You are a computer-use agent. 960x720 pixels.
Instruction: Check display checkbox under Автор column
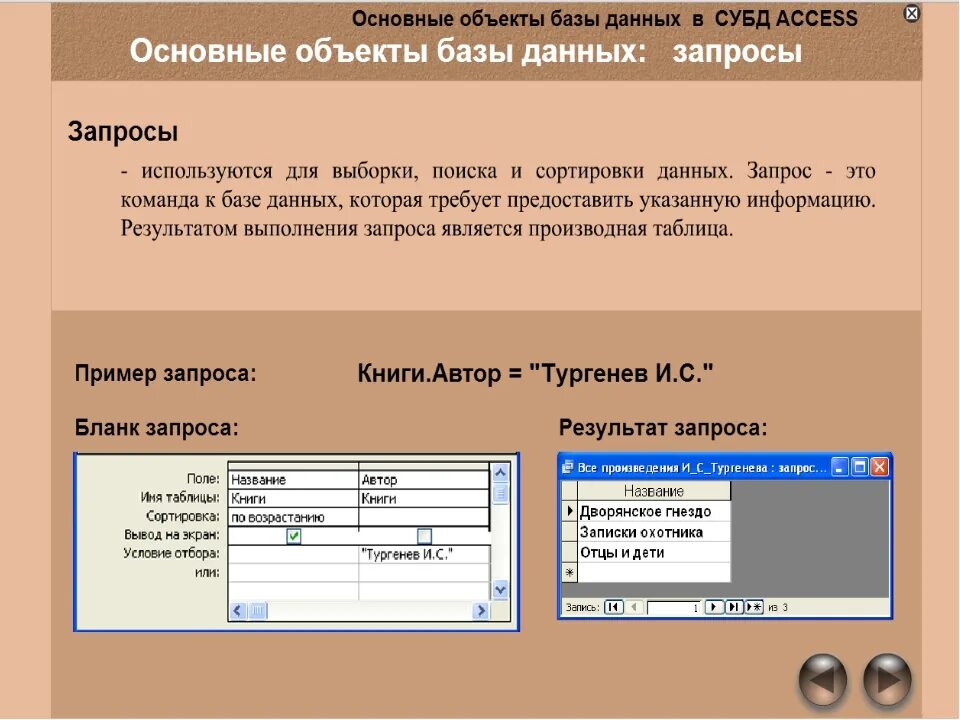[424, 536]
